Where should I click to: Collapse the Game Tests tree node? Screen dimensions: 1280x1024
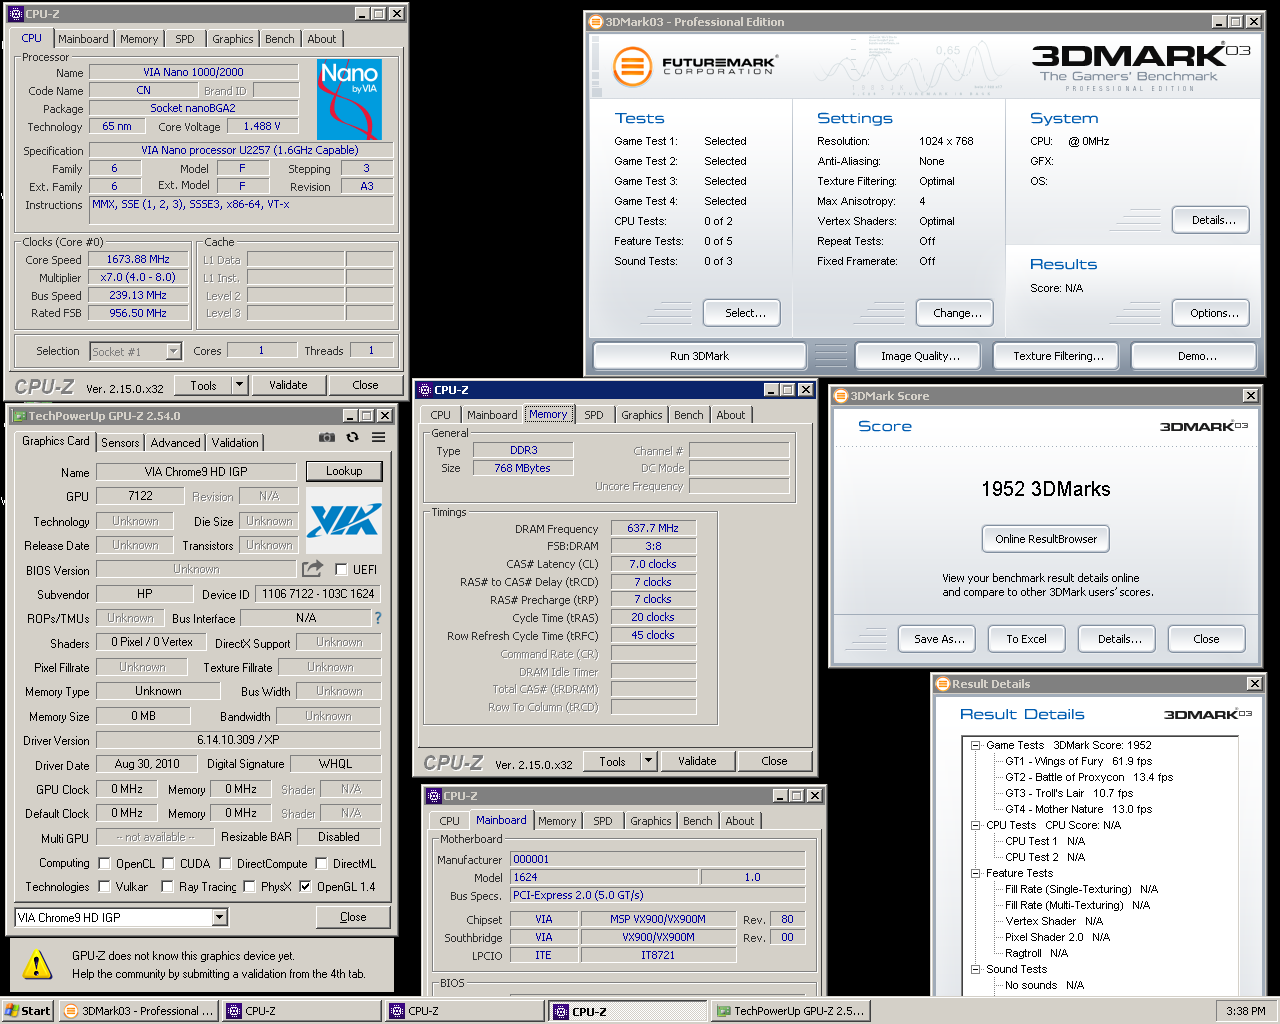975,745
